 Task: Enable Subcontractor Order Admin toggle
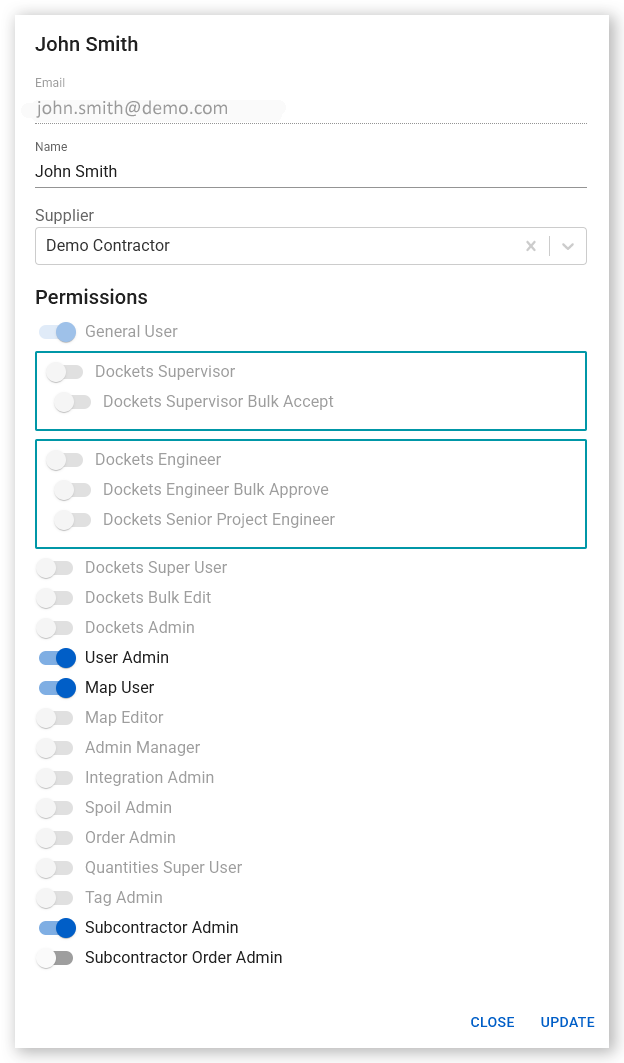tap(54, 957)
